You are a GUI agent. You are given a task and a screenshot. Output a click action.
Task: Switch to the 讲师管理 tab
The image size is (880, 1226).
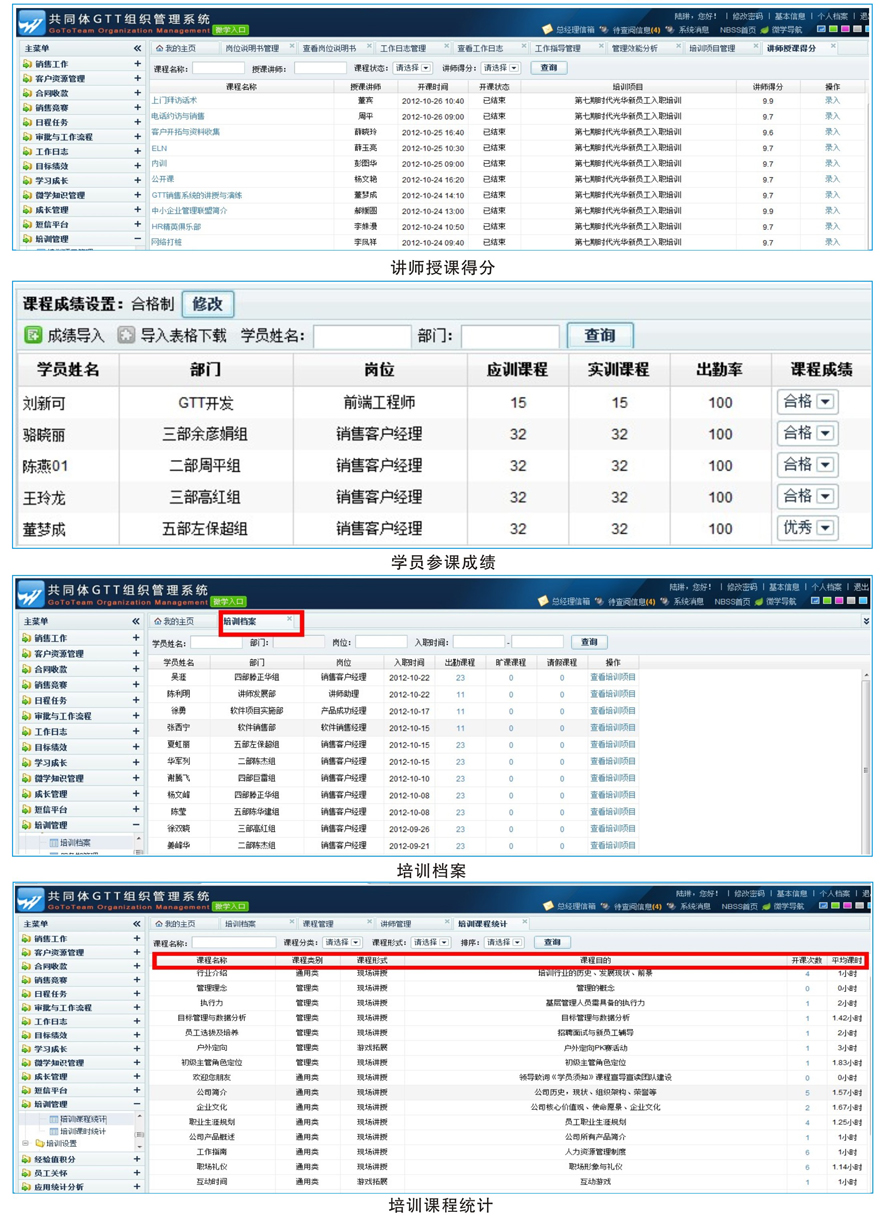395,923
